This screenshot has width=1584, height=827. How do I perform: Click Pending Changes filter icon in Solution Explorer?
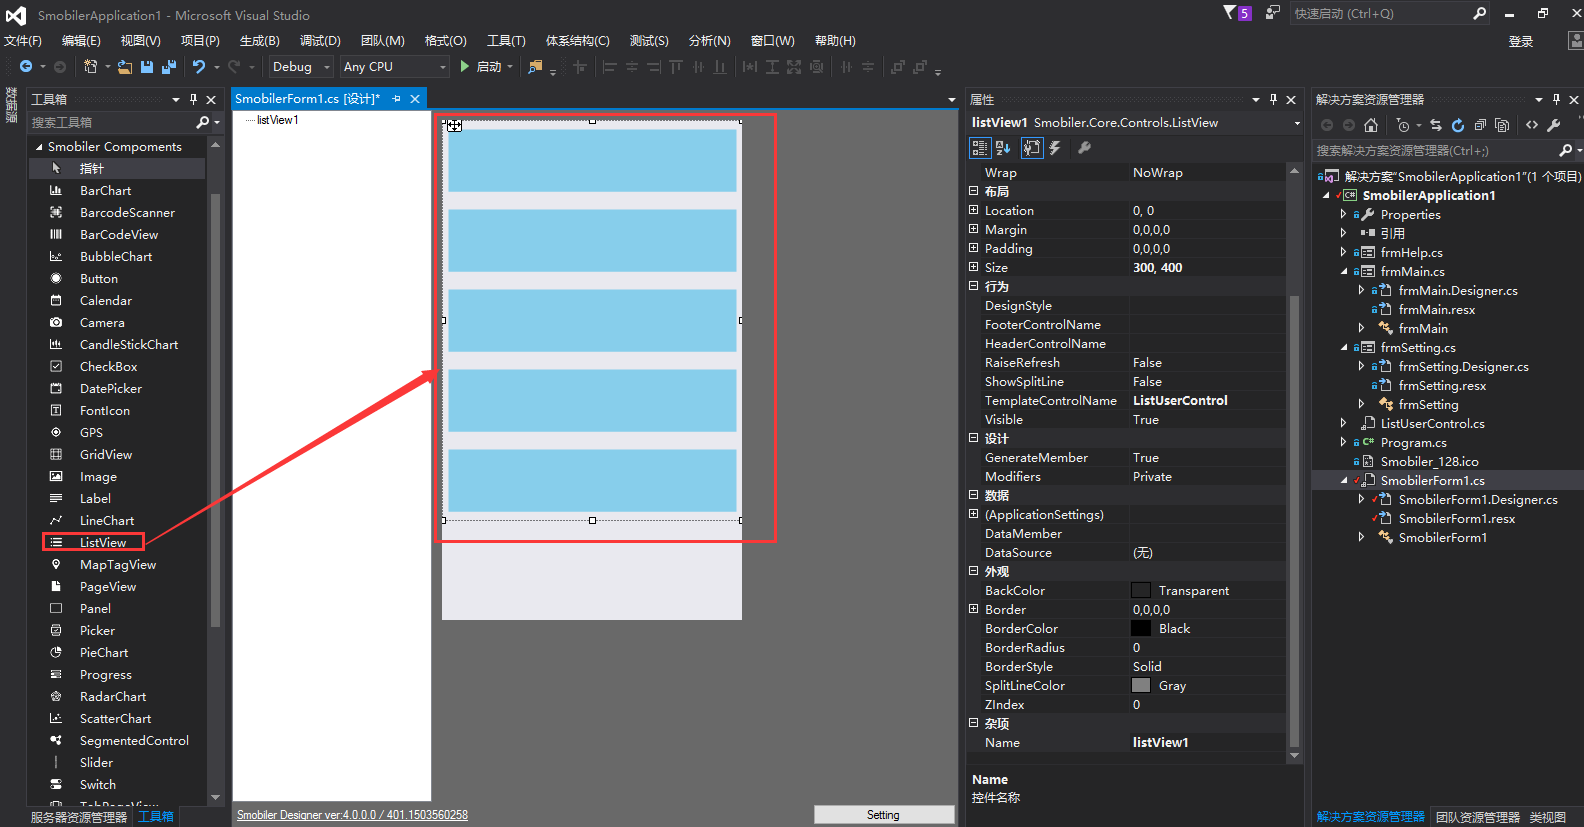(1404, 125)
